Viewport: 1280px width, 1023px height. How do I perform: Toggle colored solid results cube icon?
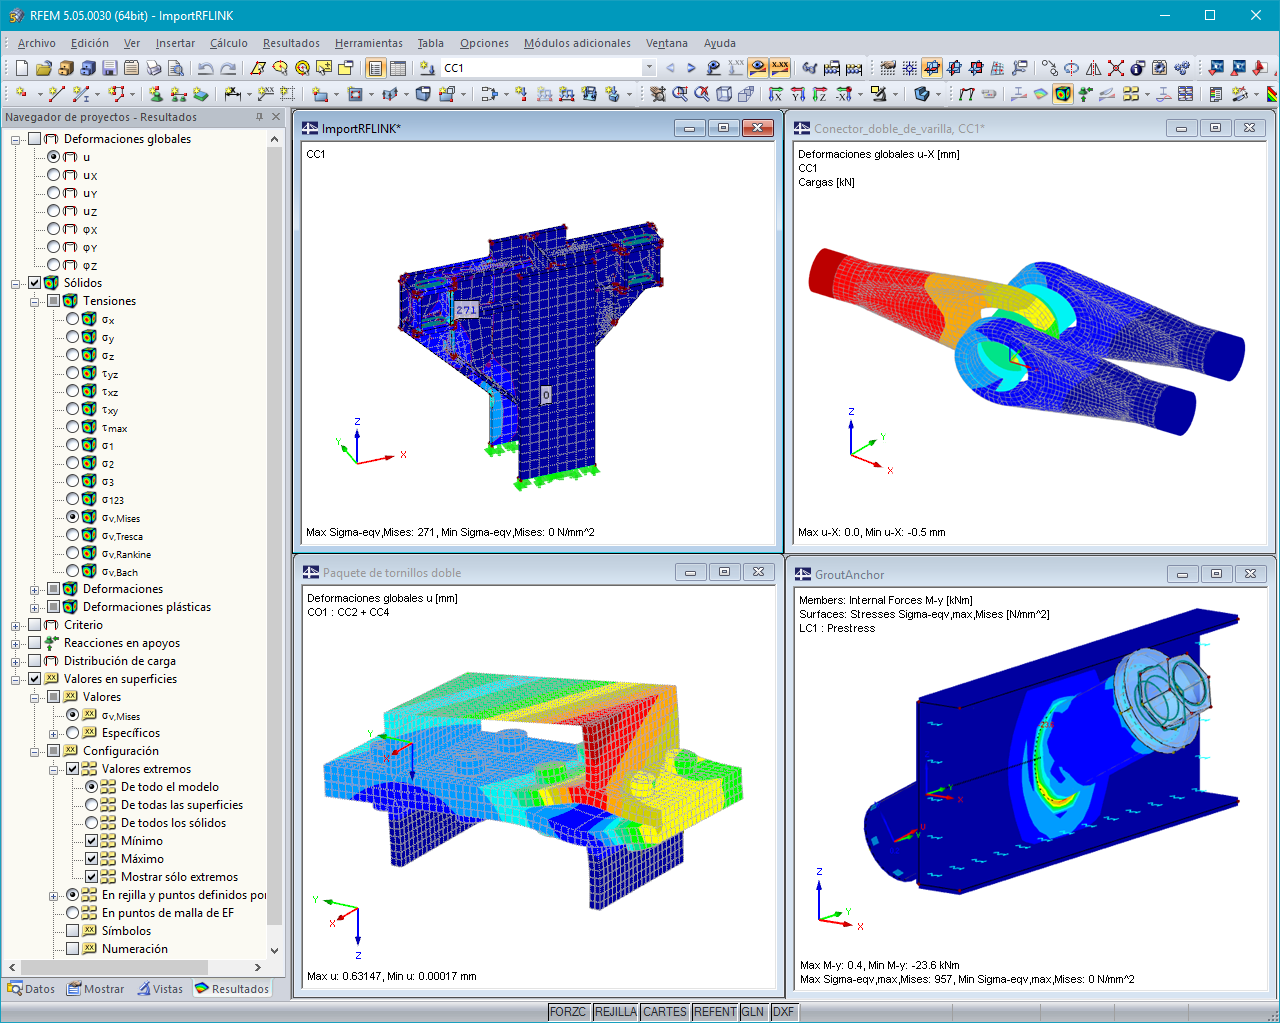coord(1062,94)
